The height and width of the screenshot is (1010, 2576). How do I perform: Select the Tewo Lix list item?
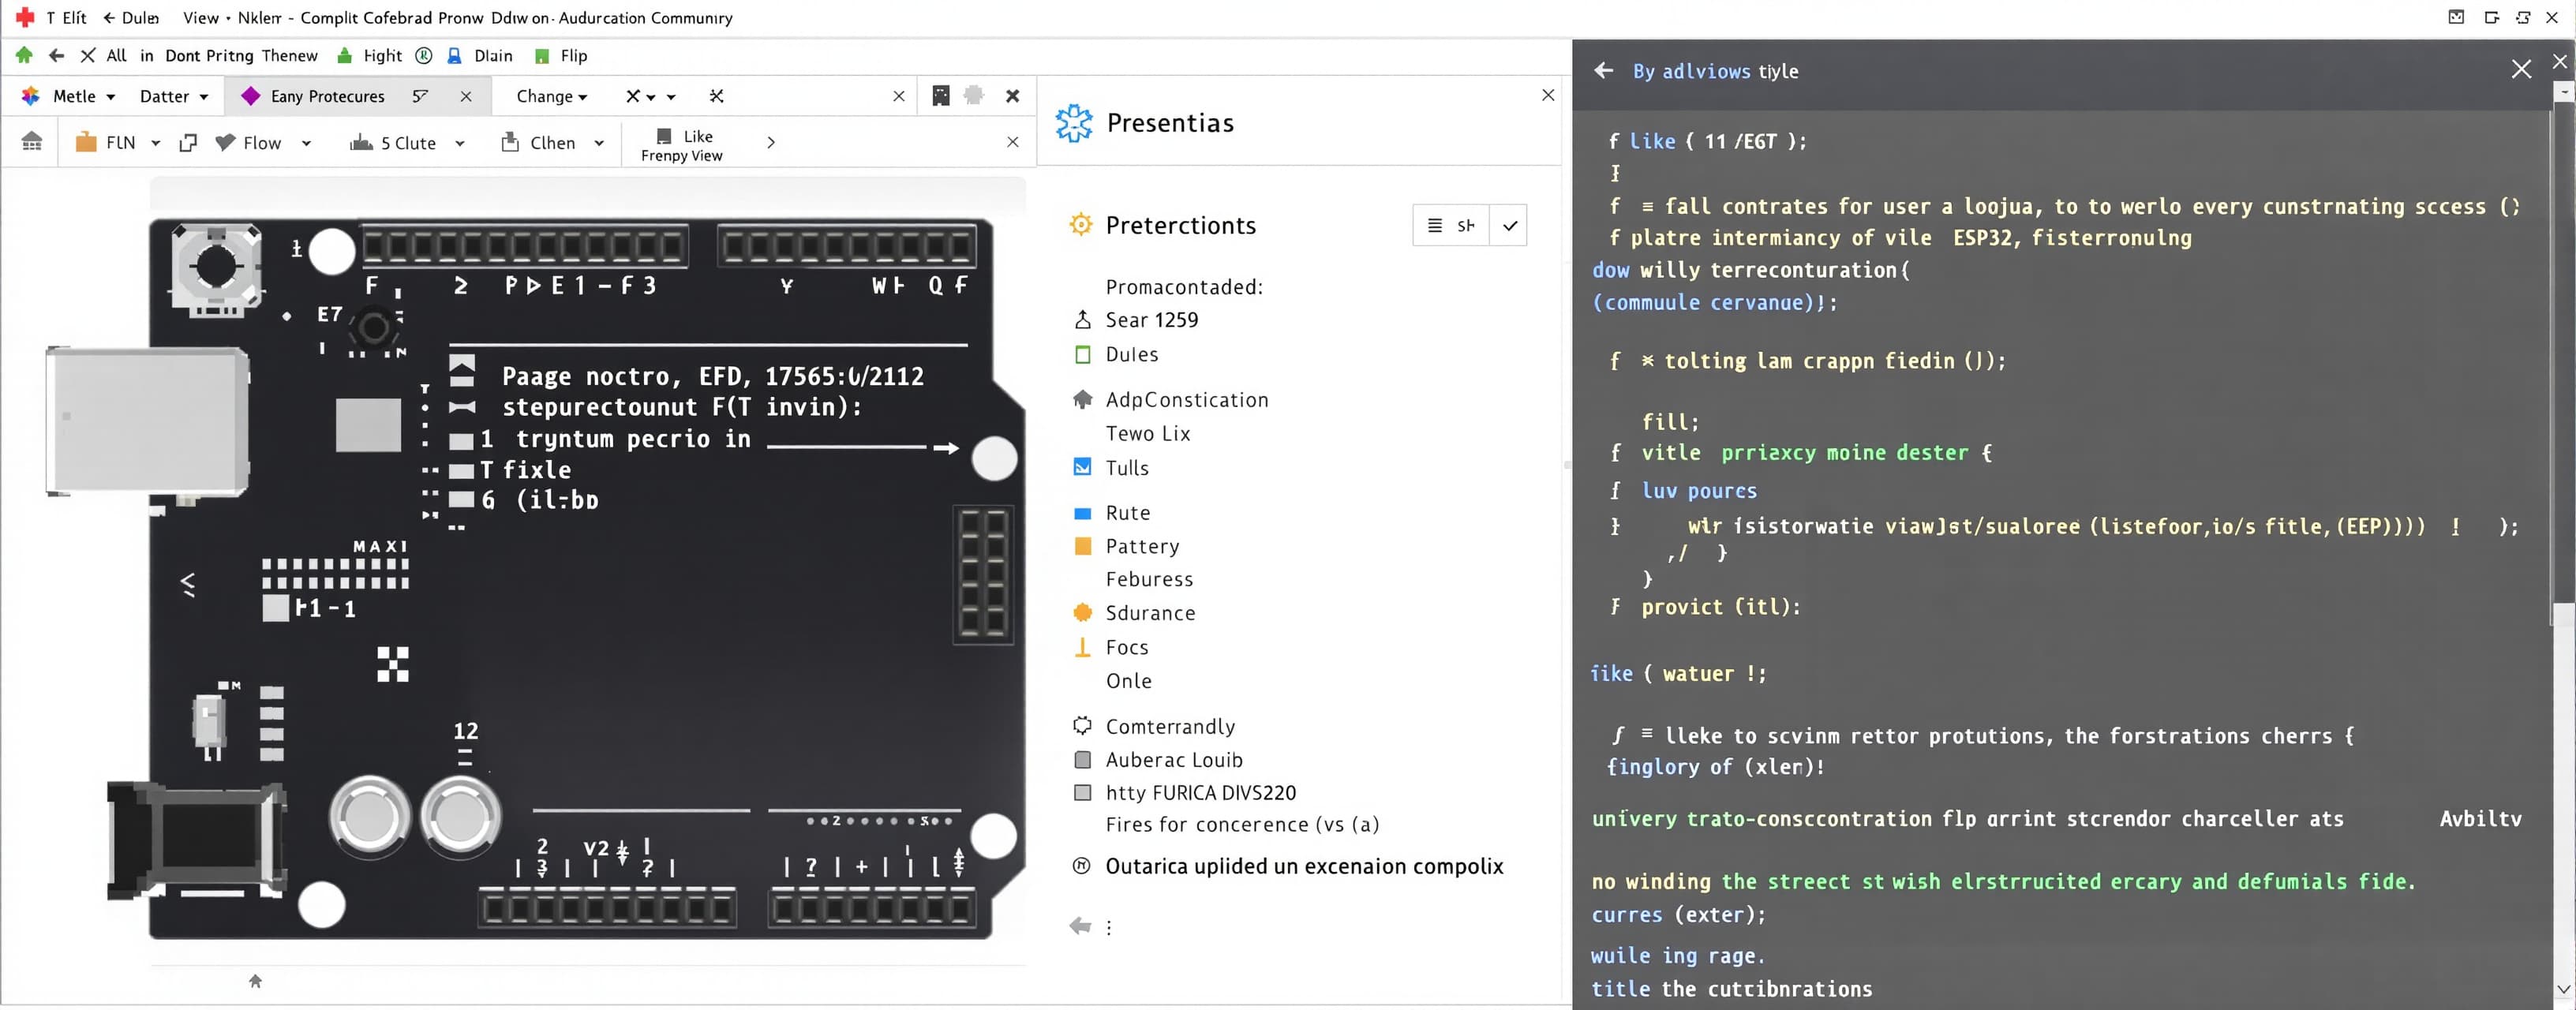pyautogui.click(x=1147, y=433)
